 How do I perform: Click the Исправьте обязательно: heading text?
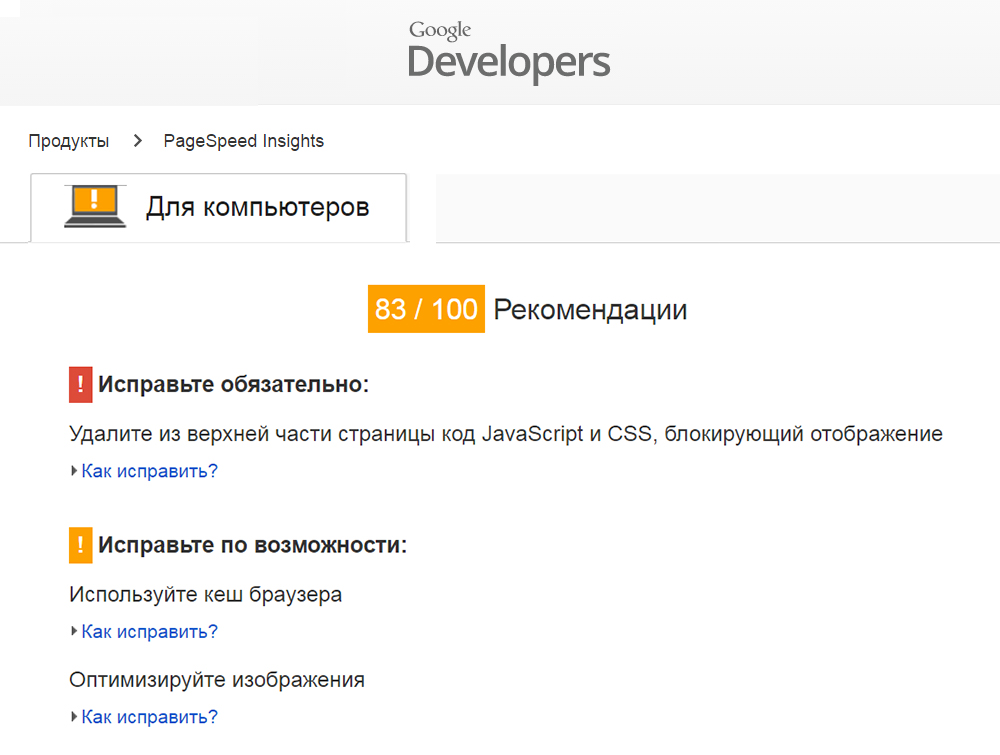click(233, 385)
